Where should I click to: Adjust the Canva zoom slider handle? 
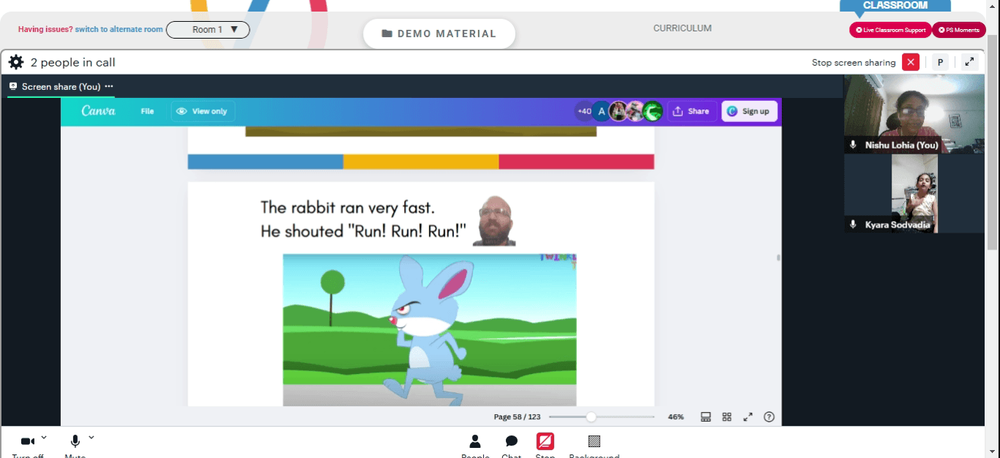click(591, 417)
